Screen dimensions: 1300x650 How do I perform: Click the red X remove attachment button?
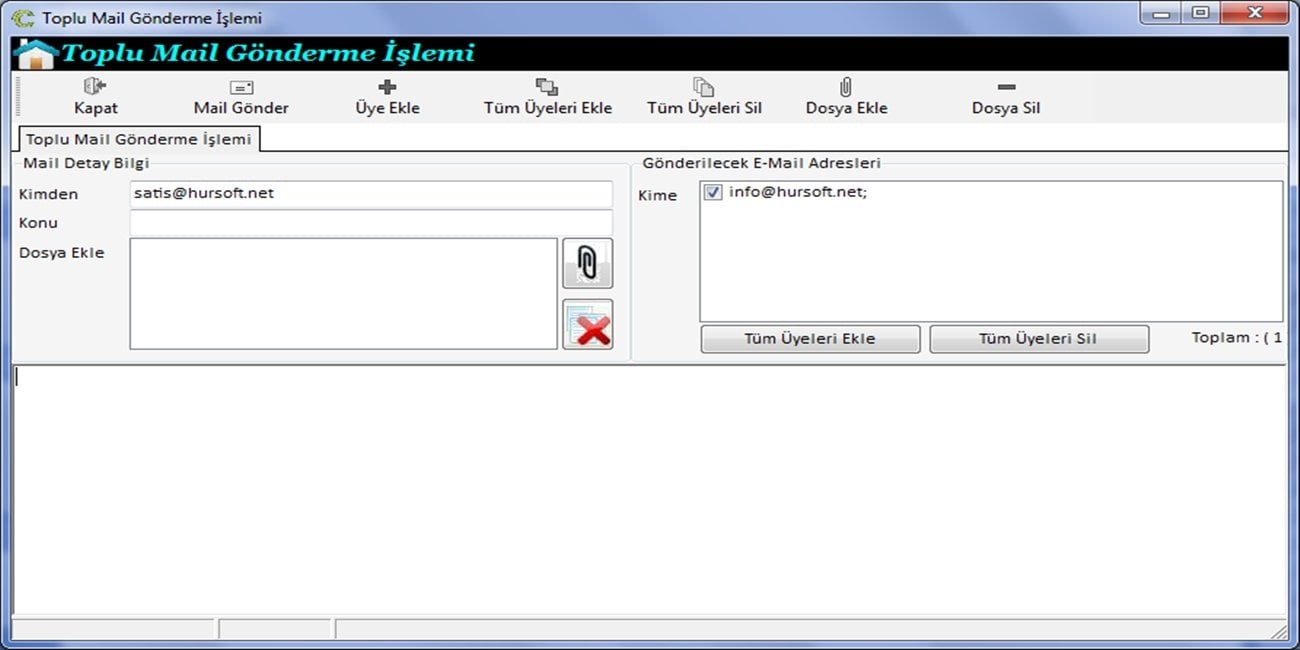[588, 325]
